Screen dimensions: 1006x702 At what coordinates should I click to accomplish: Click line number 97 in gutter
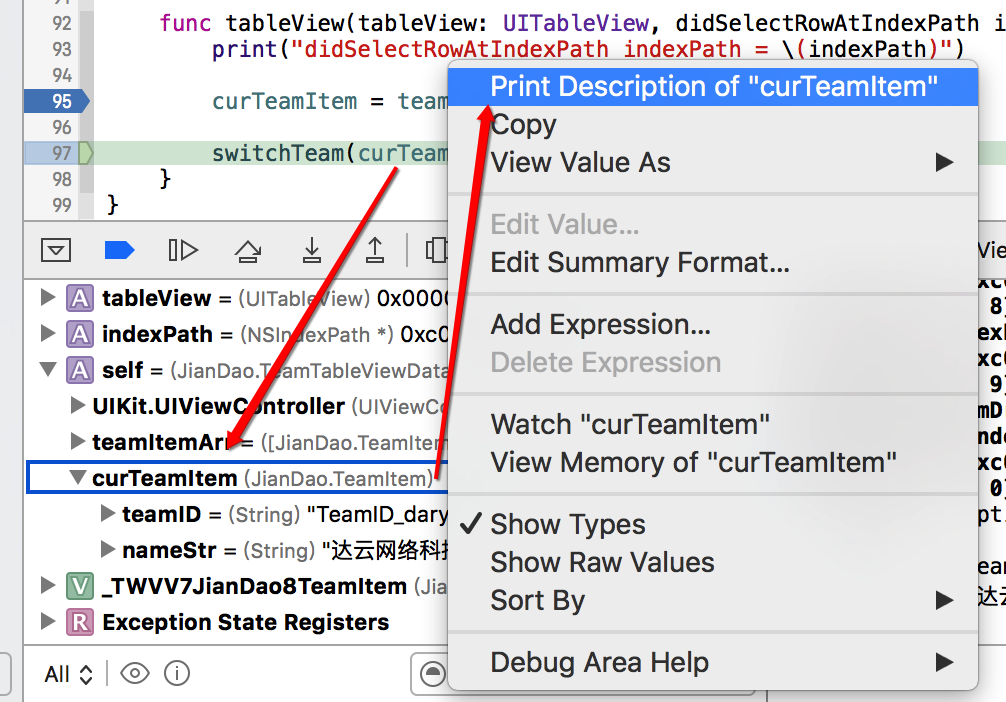(x=62, y=153)
